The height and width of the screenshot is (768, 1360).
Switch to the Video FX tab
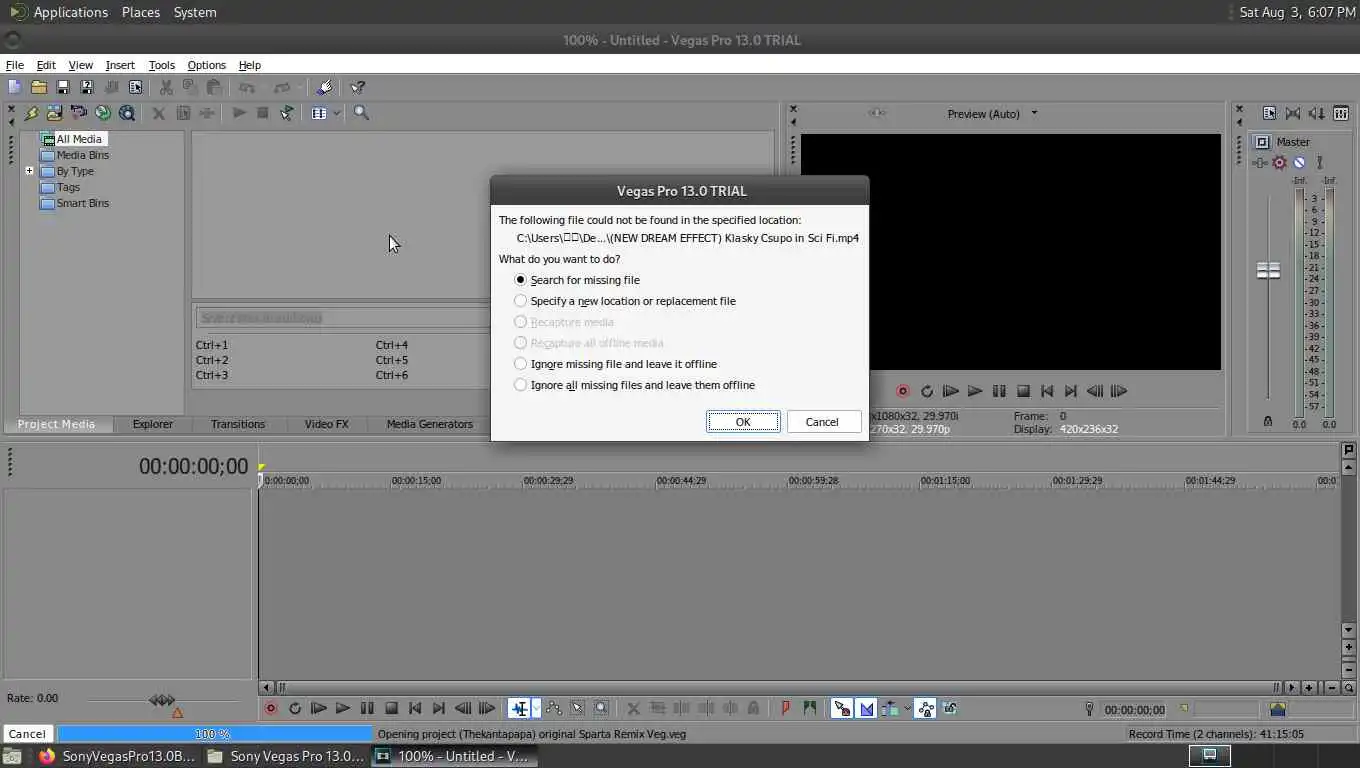(x=326, y=424)
